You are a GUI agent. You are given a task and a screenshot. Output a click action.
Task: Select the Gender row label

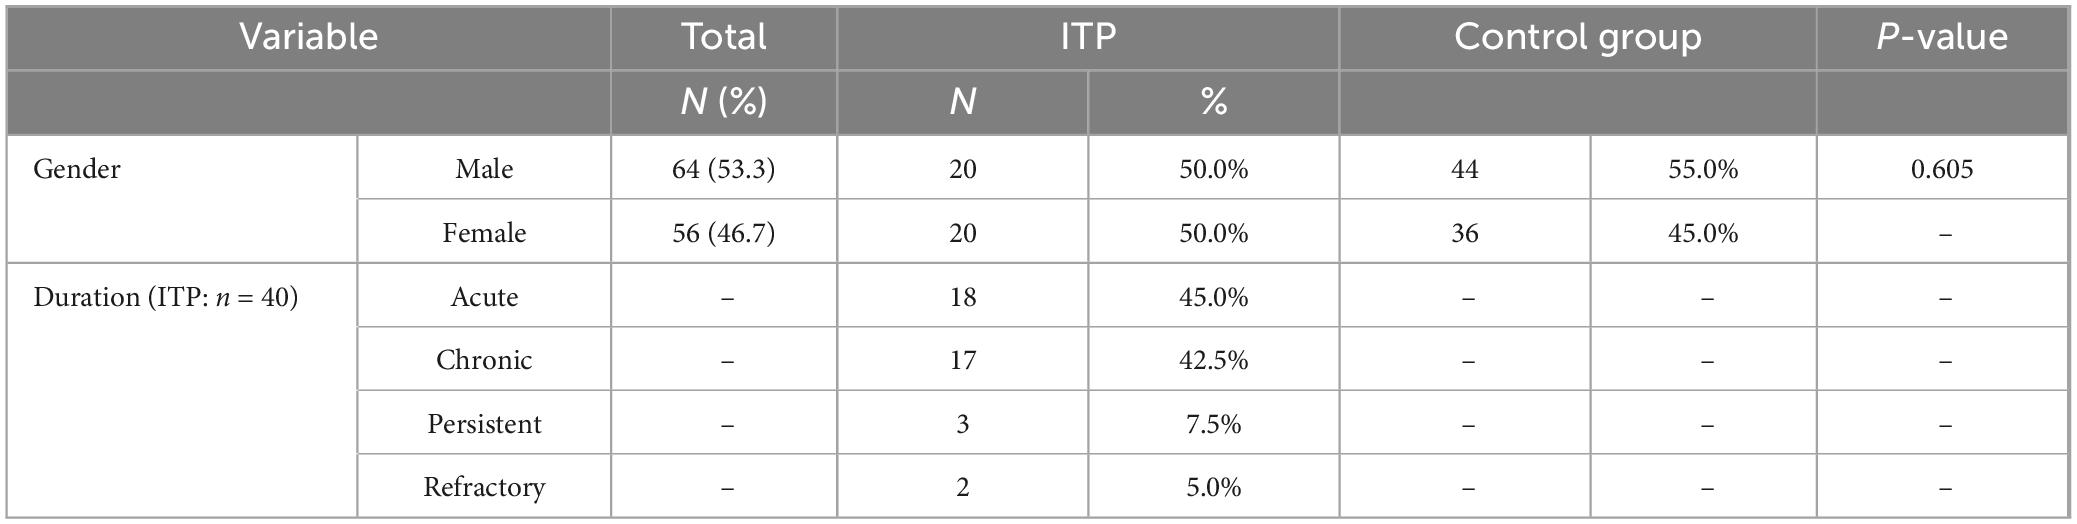(77, 169)
